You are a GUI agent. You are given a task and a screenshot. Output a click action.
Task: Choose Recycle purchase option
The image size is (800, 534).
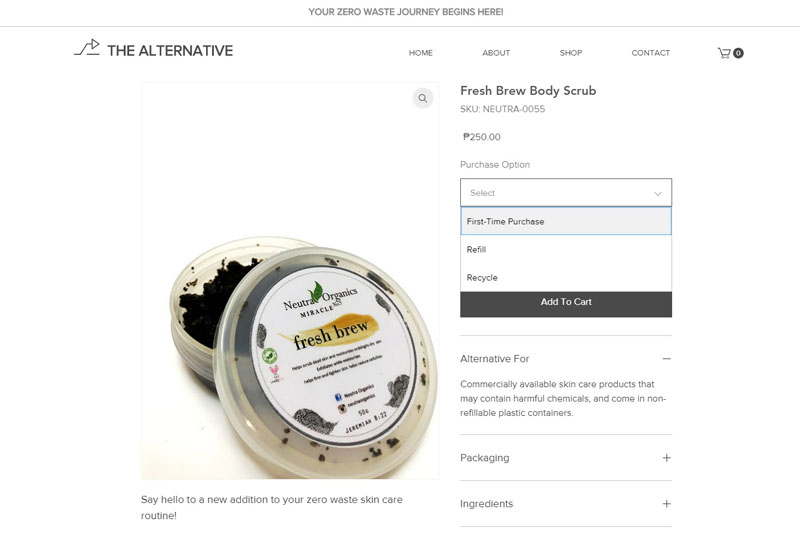click(566, 277)
